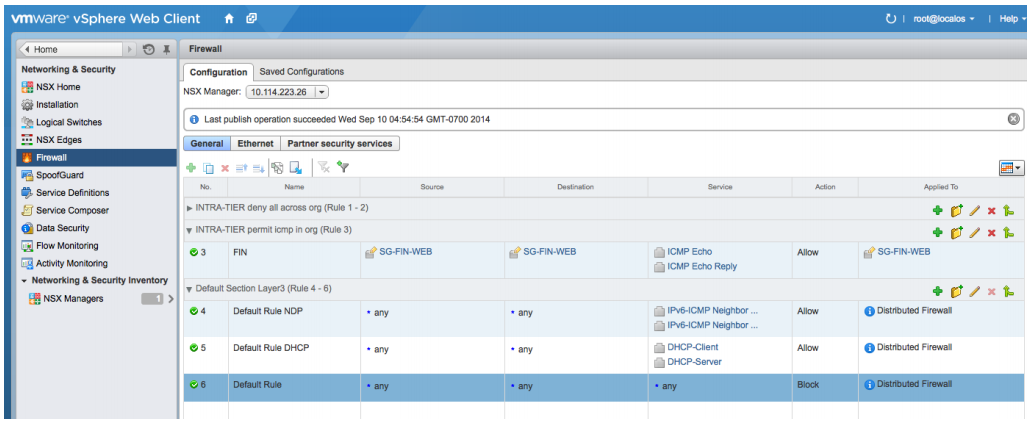Screen dimensions: 1032x421
Task: Switch to the Saved Configurations tab
Action: click(301, 72)
